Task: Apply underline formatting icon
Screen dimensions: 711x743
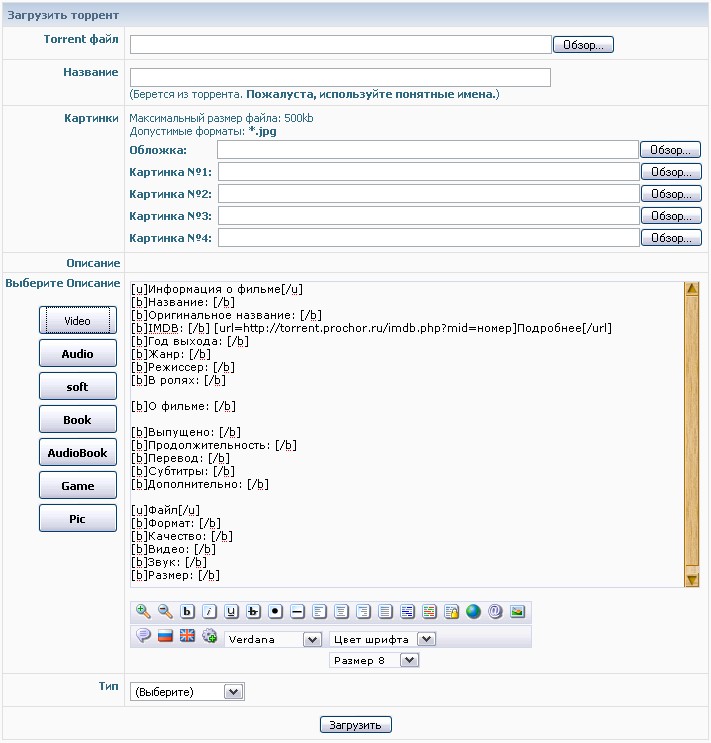Action: [x=231, y=612]
